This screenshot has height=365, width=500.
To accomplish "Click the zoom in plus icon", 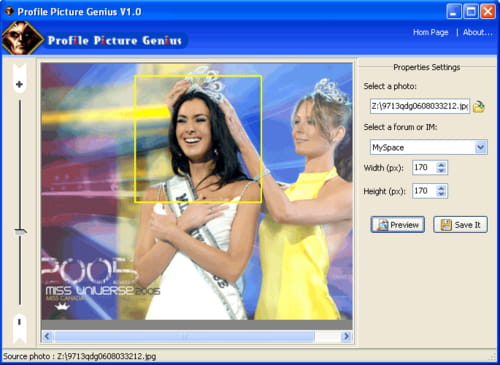I will point(19,84).
